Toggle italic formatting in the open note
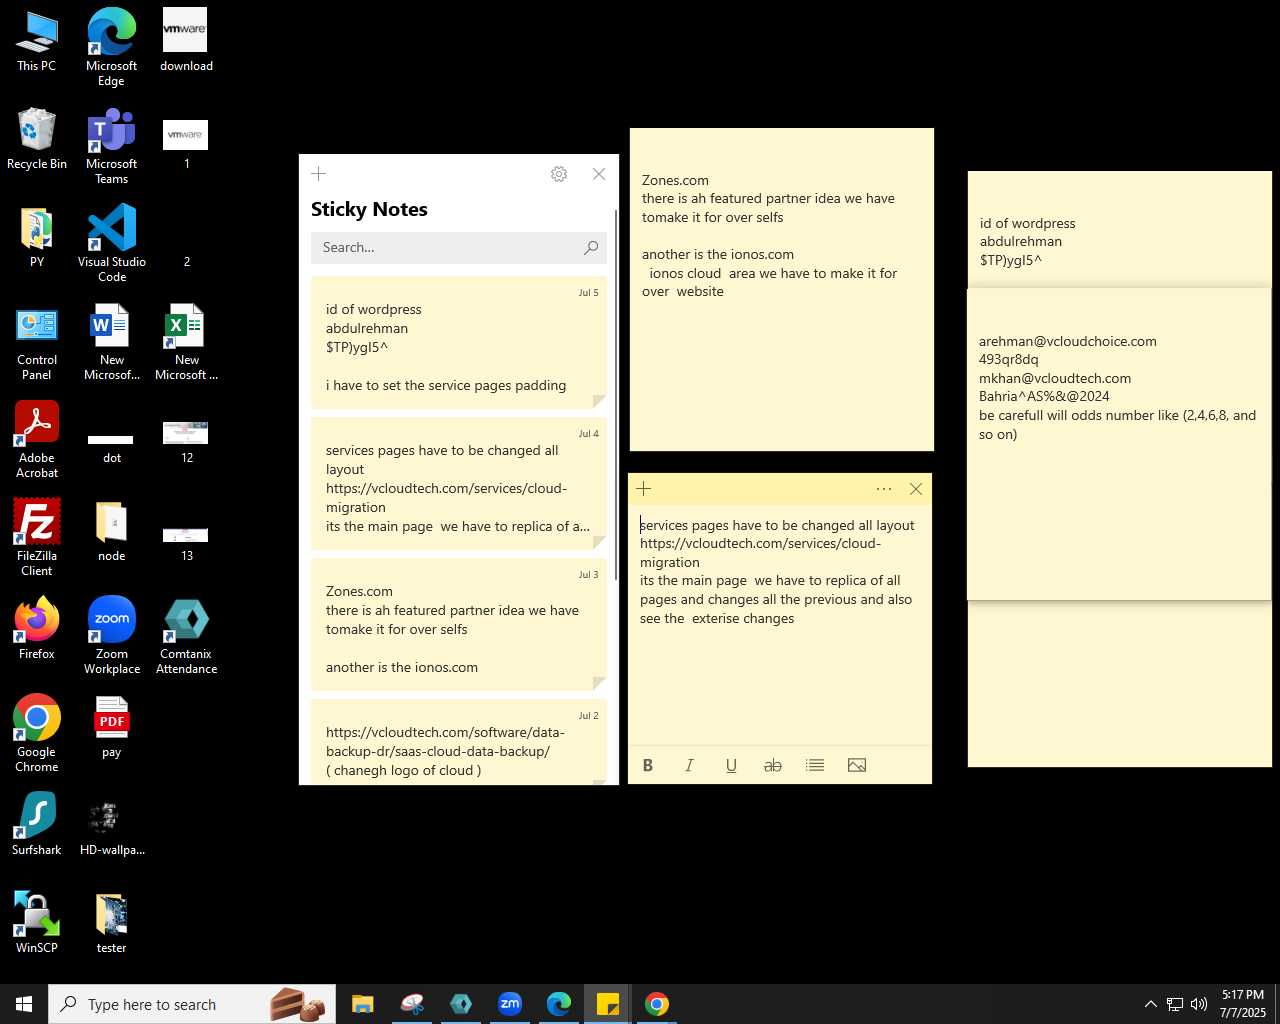1280x1024 pixels. (689, 765)
